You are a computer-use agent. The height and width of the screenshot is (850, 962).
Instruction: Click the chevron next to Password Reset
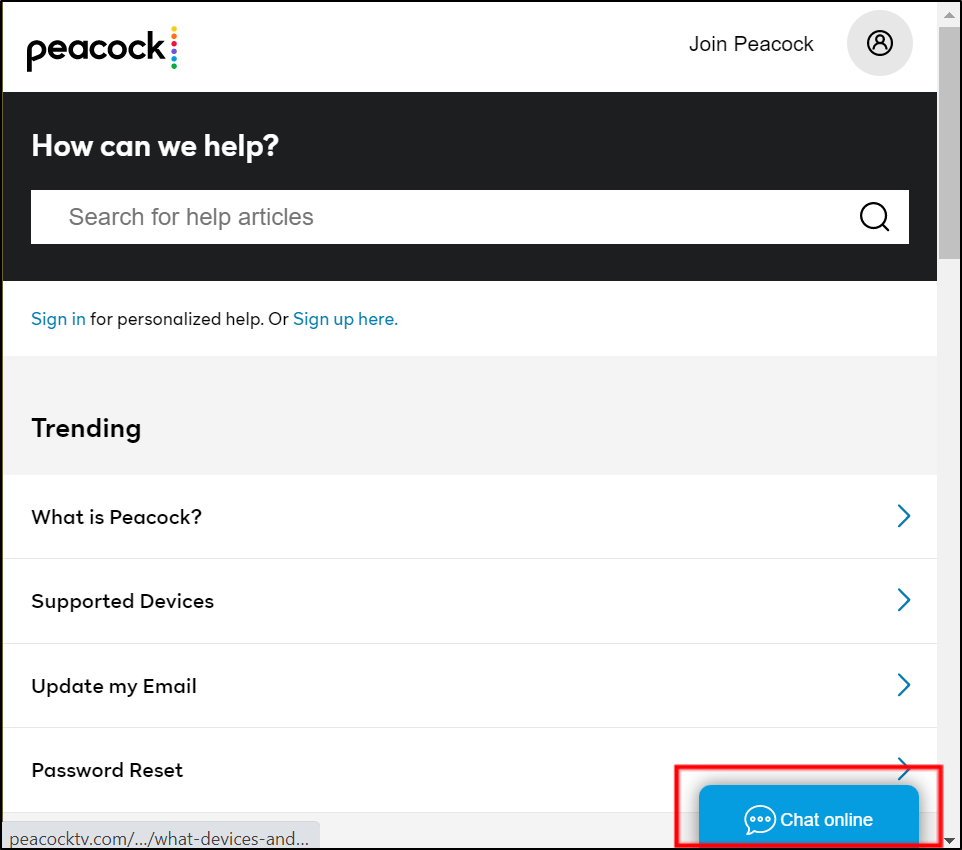click(x=903, y=768)
